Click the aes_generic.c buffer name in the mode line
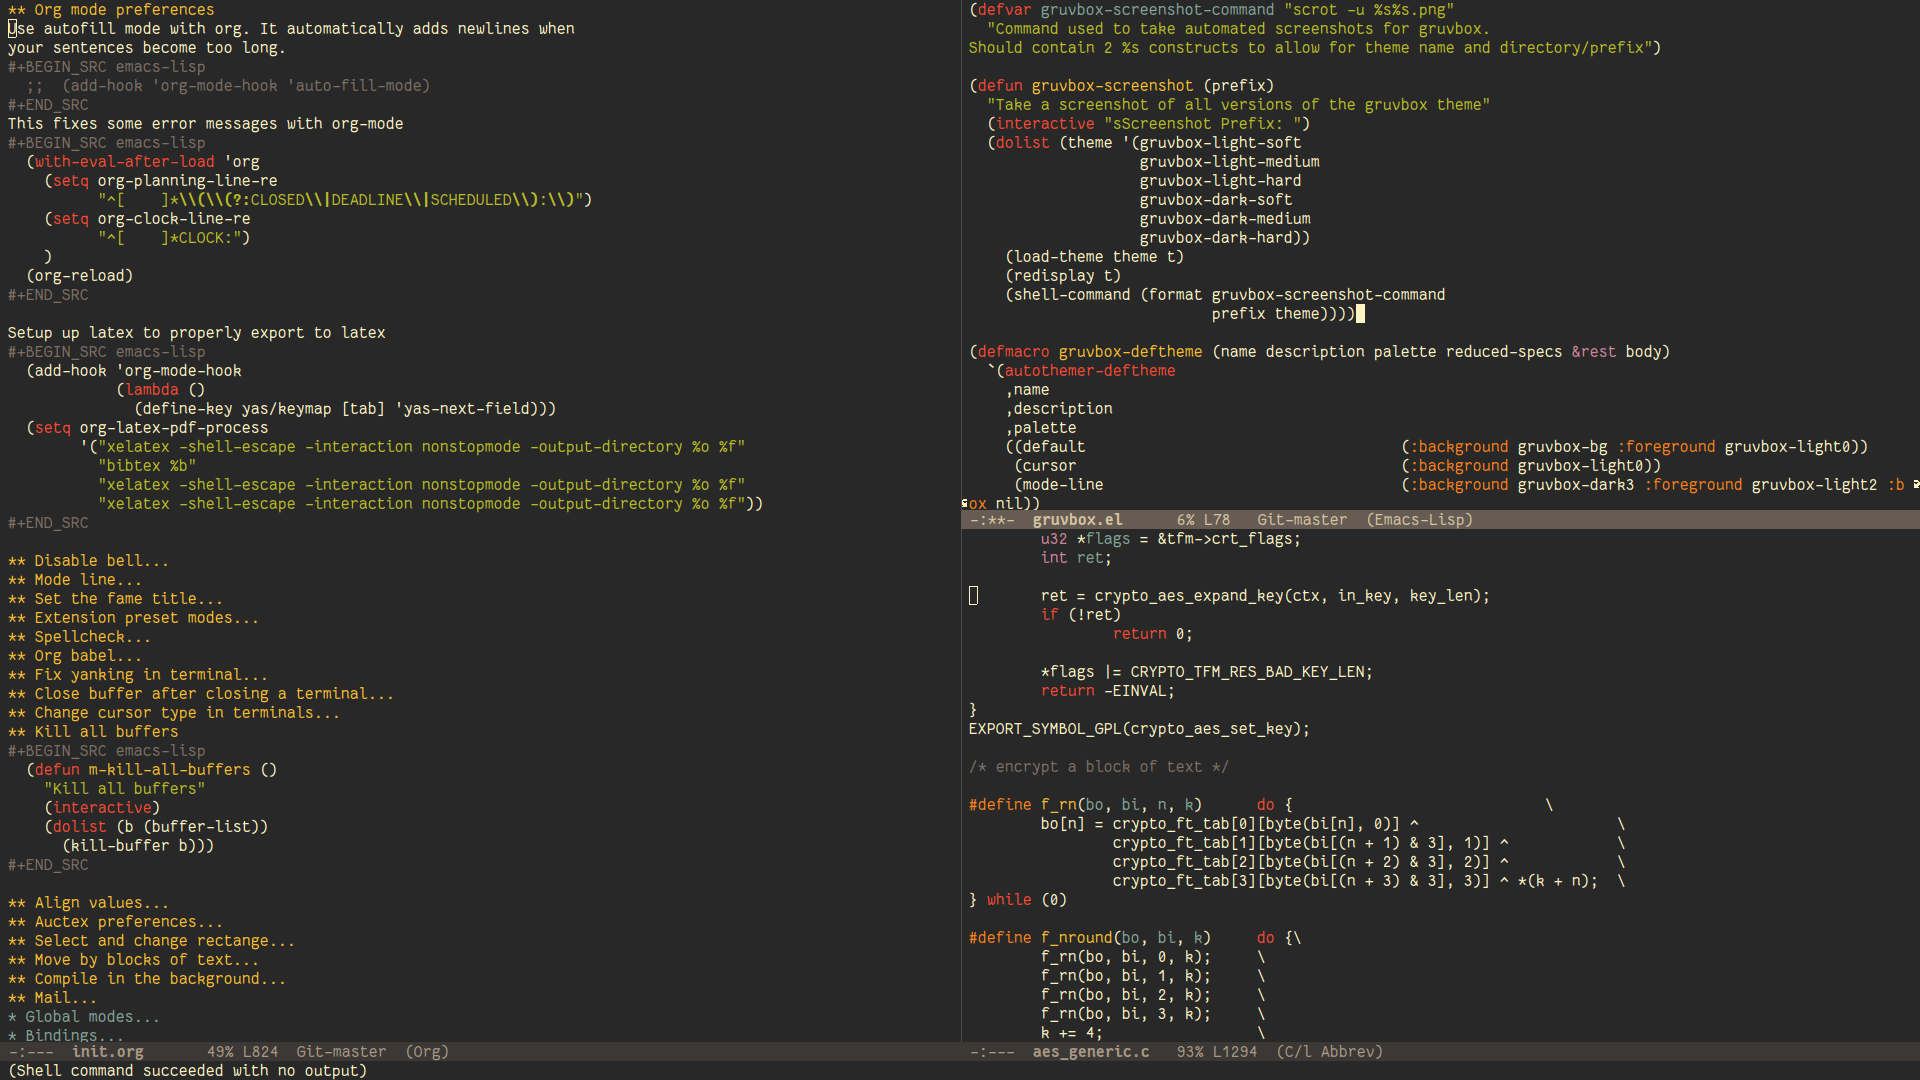This screenshot has width=1920, height=1080. pyautogui.click(x=1090, y=1052)
